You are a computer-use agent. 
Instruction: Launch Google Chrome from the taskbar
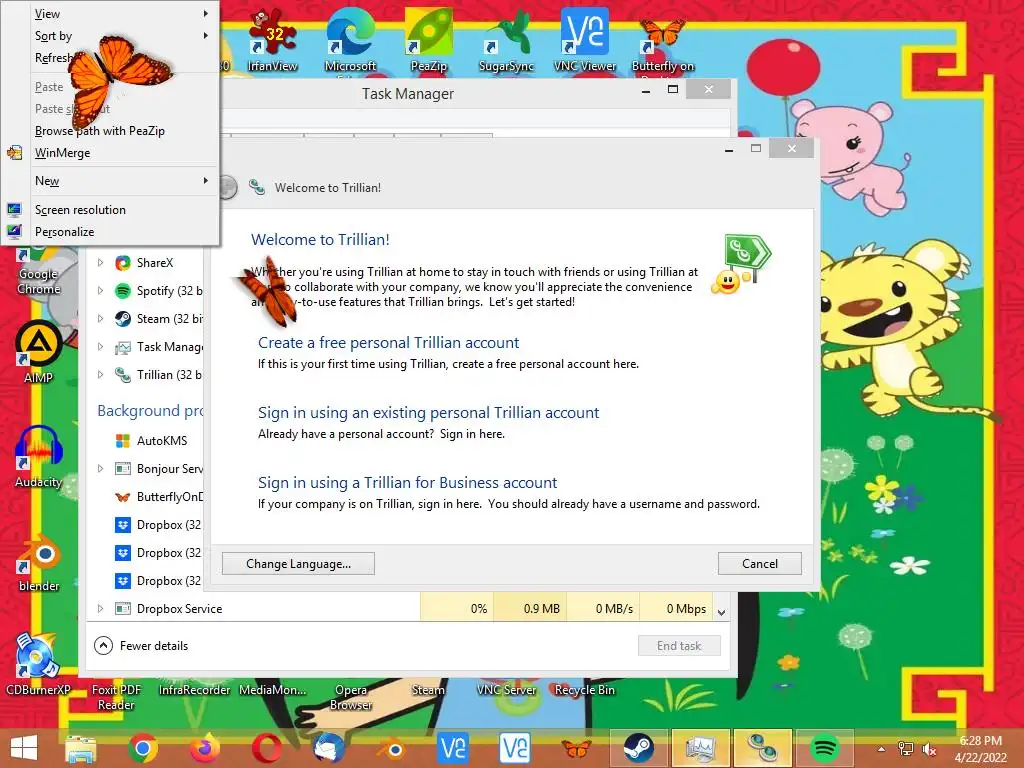pyautogui.click(x=142, y=748)
